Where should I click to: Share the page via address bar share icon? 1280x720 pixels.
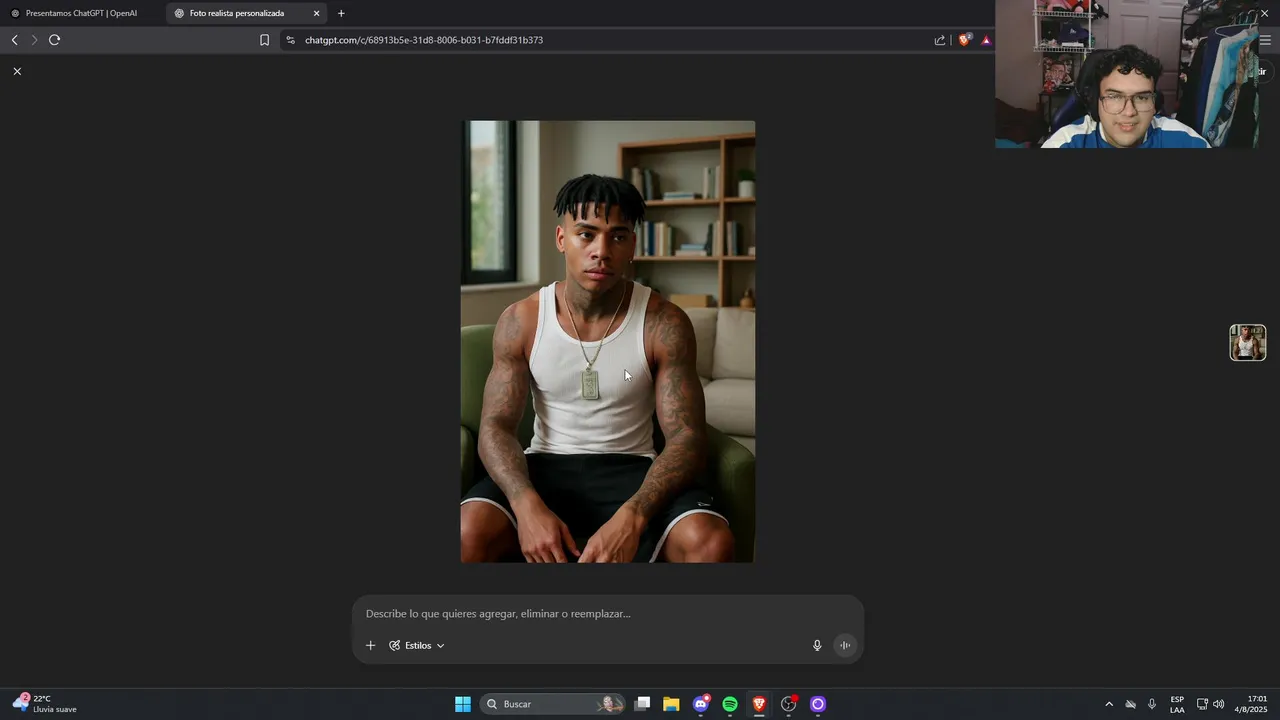pos(940,40)
